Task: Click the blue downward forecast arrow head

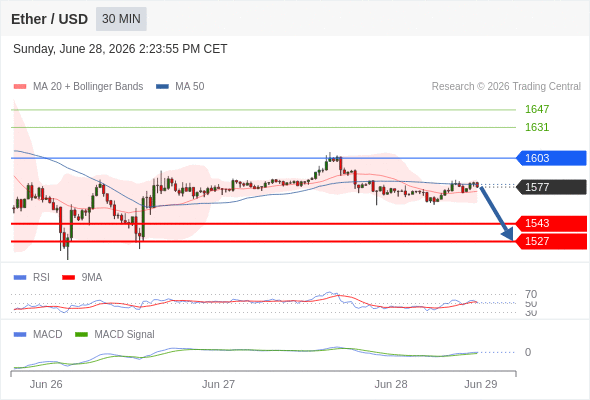Action: point(508,234)
